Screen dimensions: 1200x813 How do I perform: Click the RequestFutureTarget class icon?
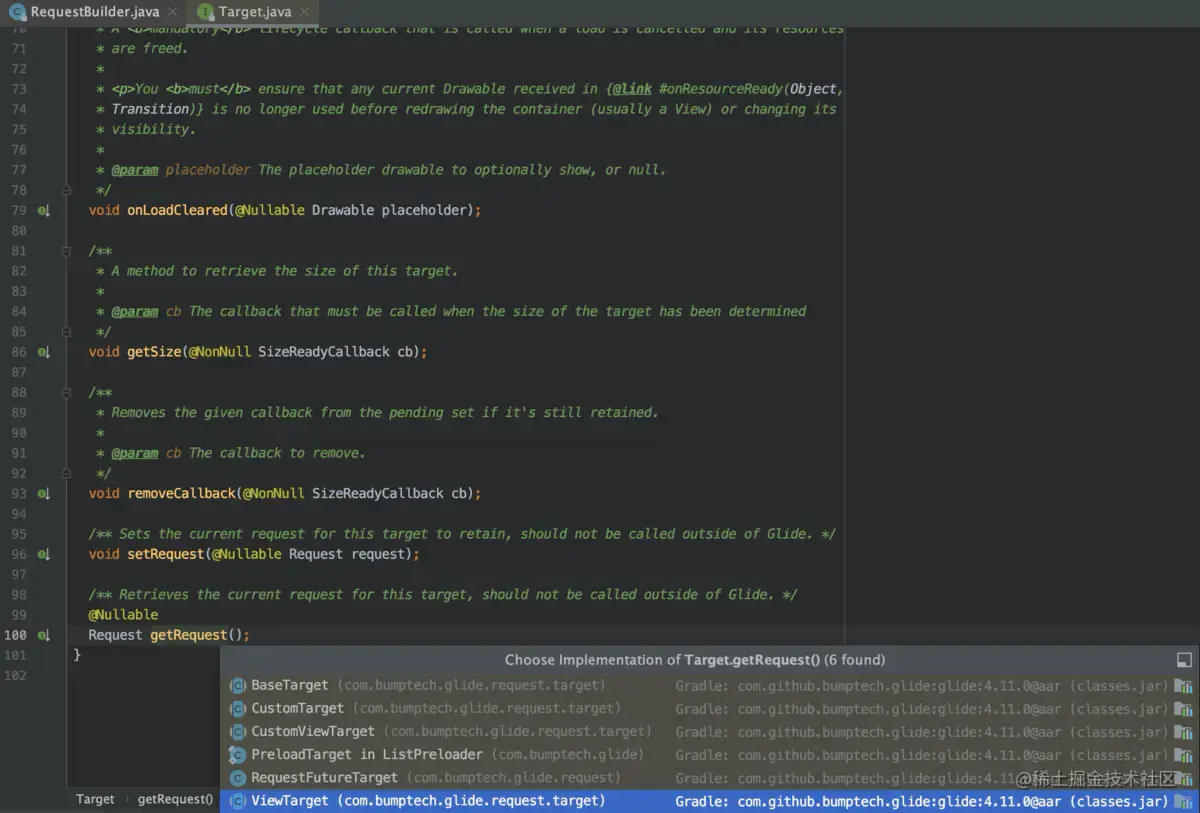[x=238, y=778]
